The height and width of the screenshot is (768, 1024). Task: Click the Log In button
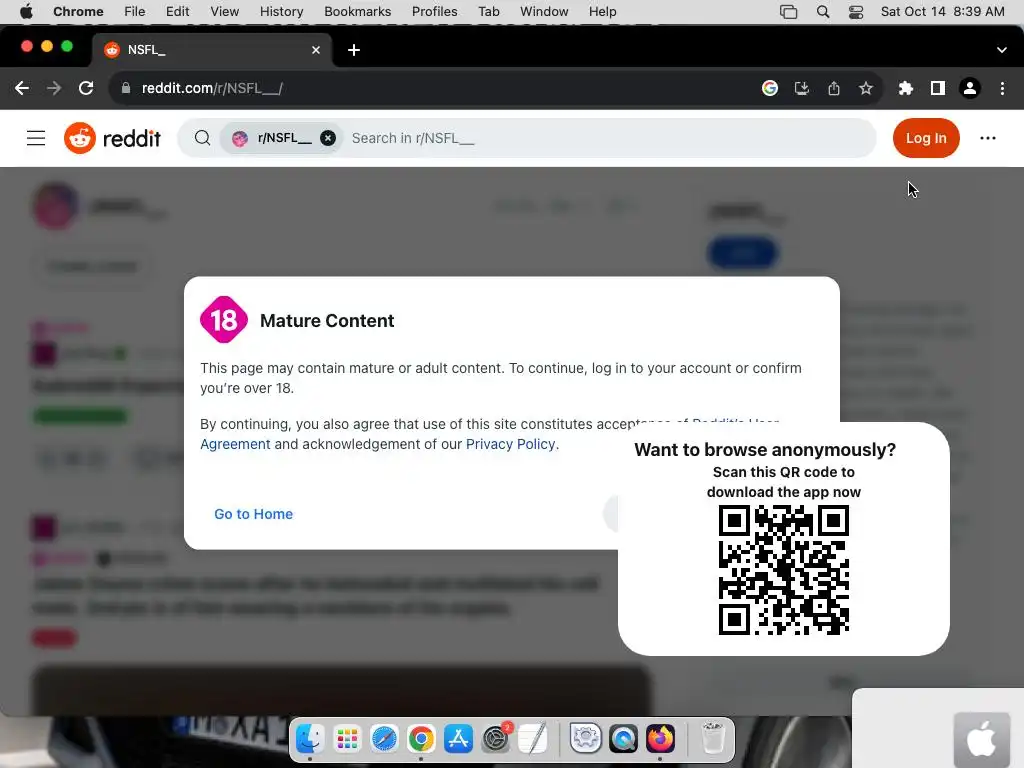926,138
